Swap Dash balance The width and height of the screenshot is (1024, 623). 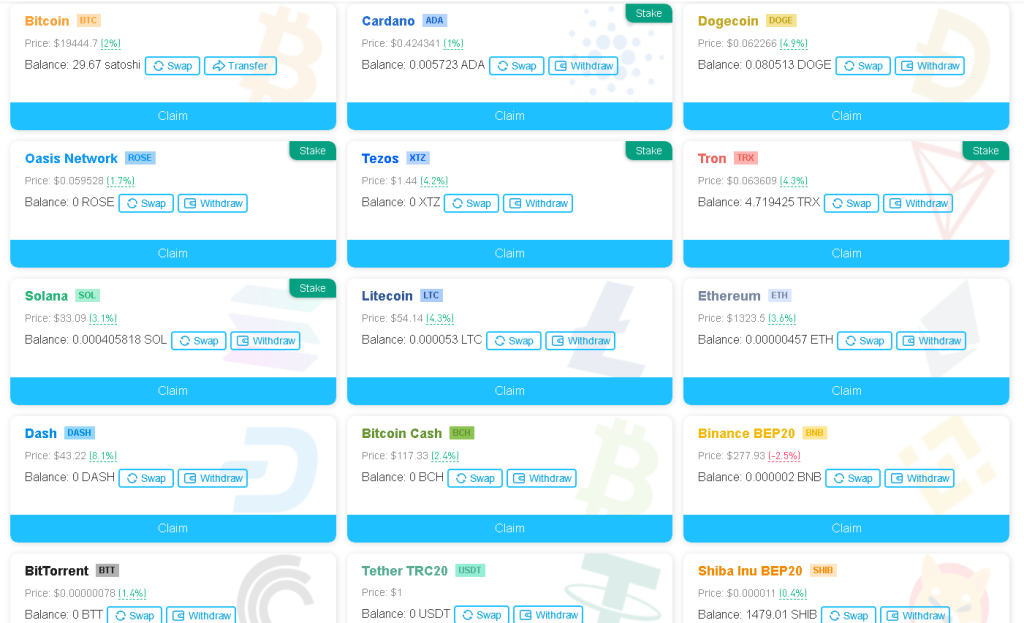coord(146,478)
